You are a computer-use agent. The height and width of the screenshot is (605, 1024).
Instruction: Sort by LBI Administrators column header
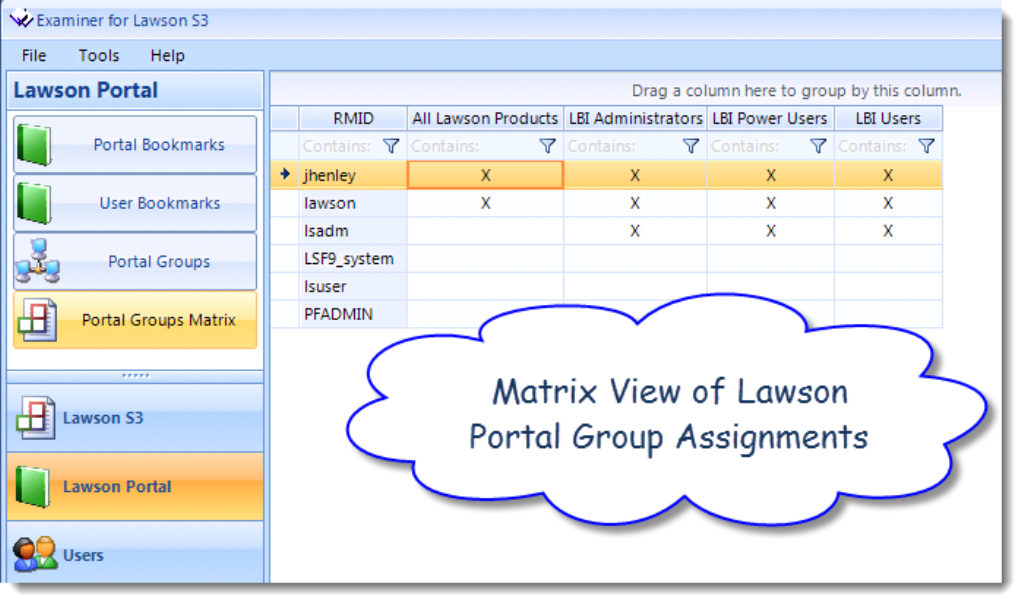(x=635, y=118)
